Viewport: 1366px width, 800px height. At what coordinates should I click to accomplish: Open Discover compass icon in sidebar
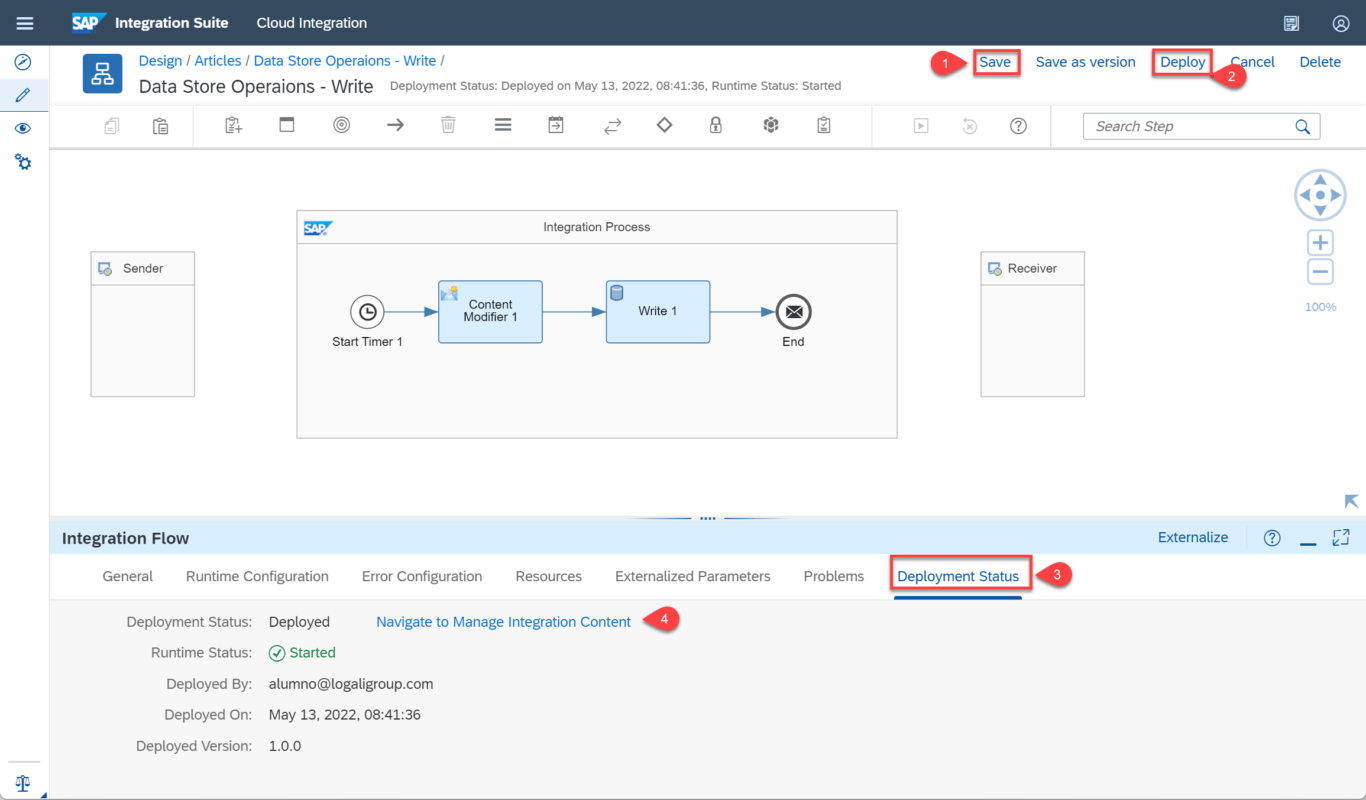click(x=23, y=62)
